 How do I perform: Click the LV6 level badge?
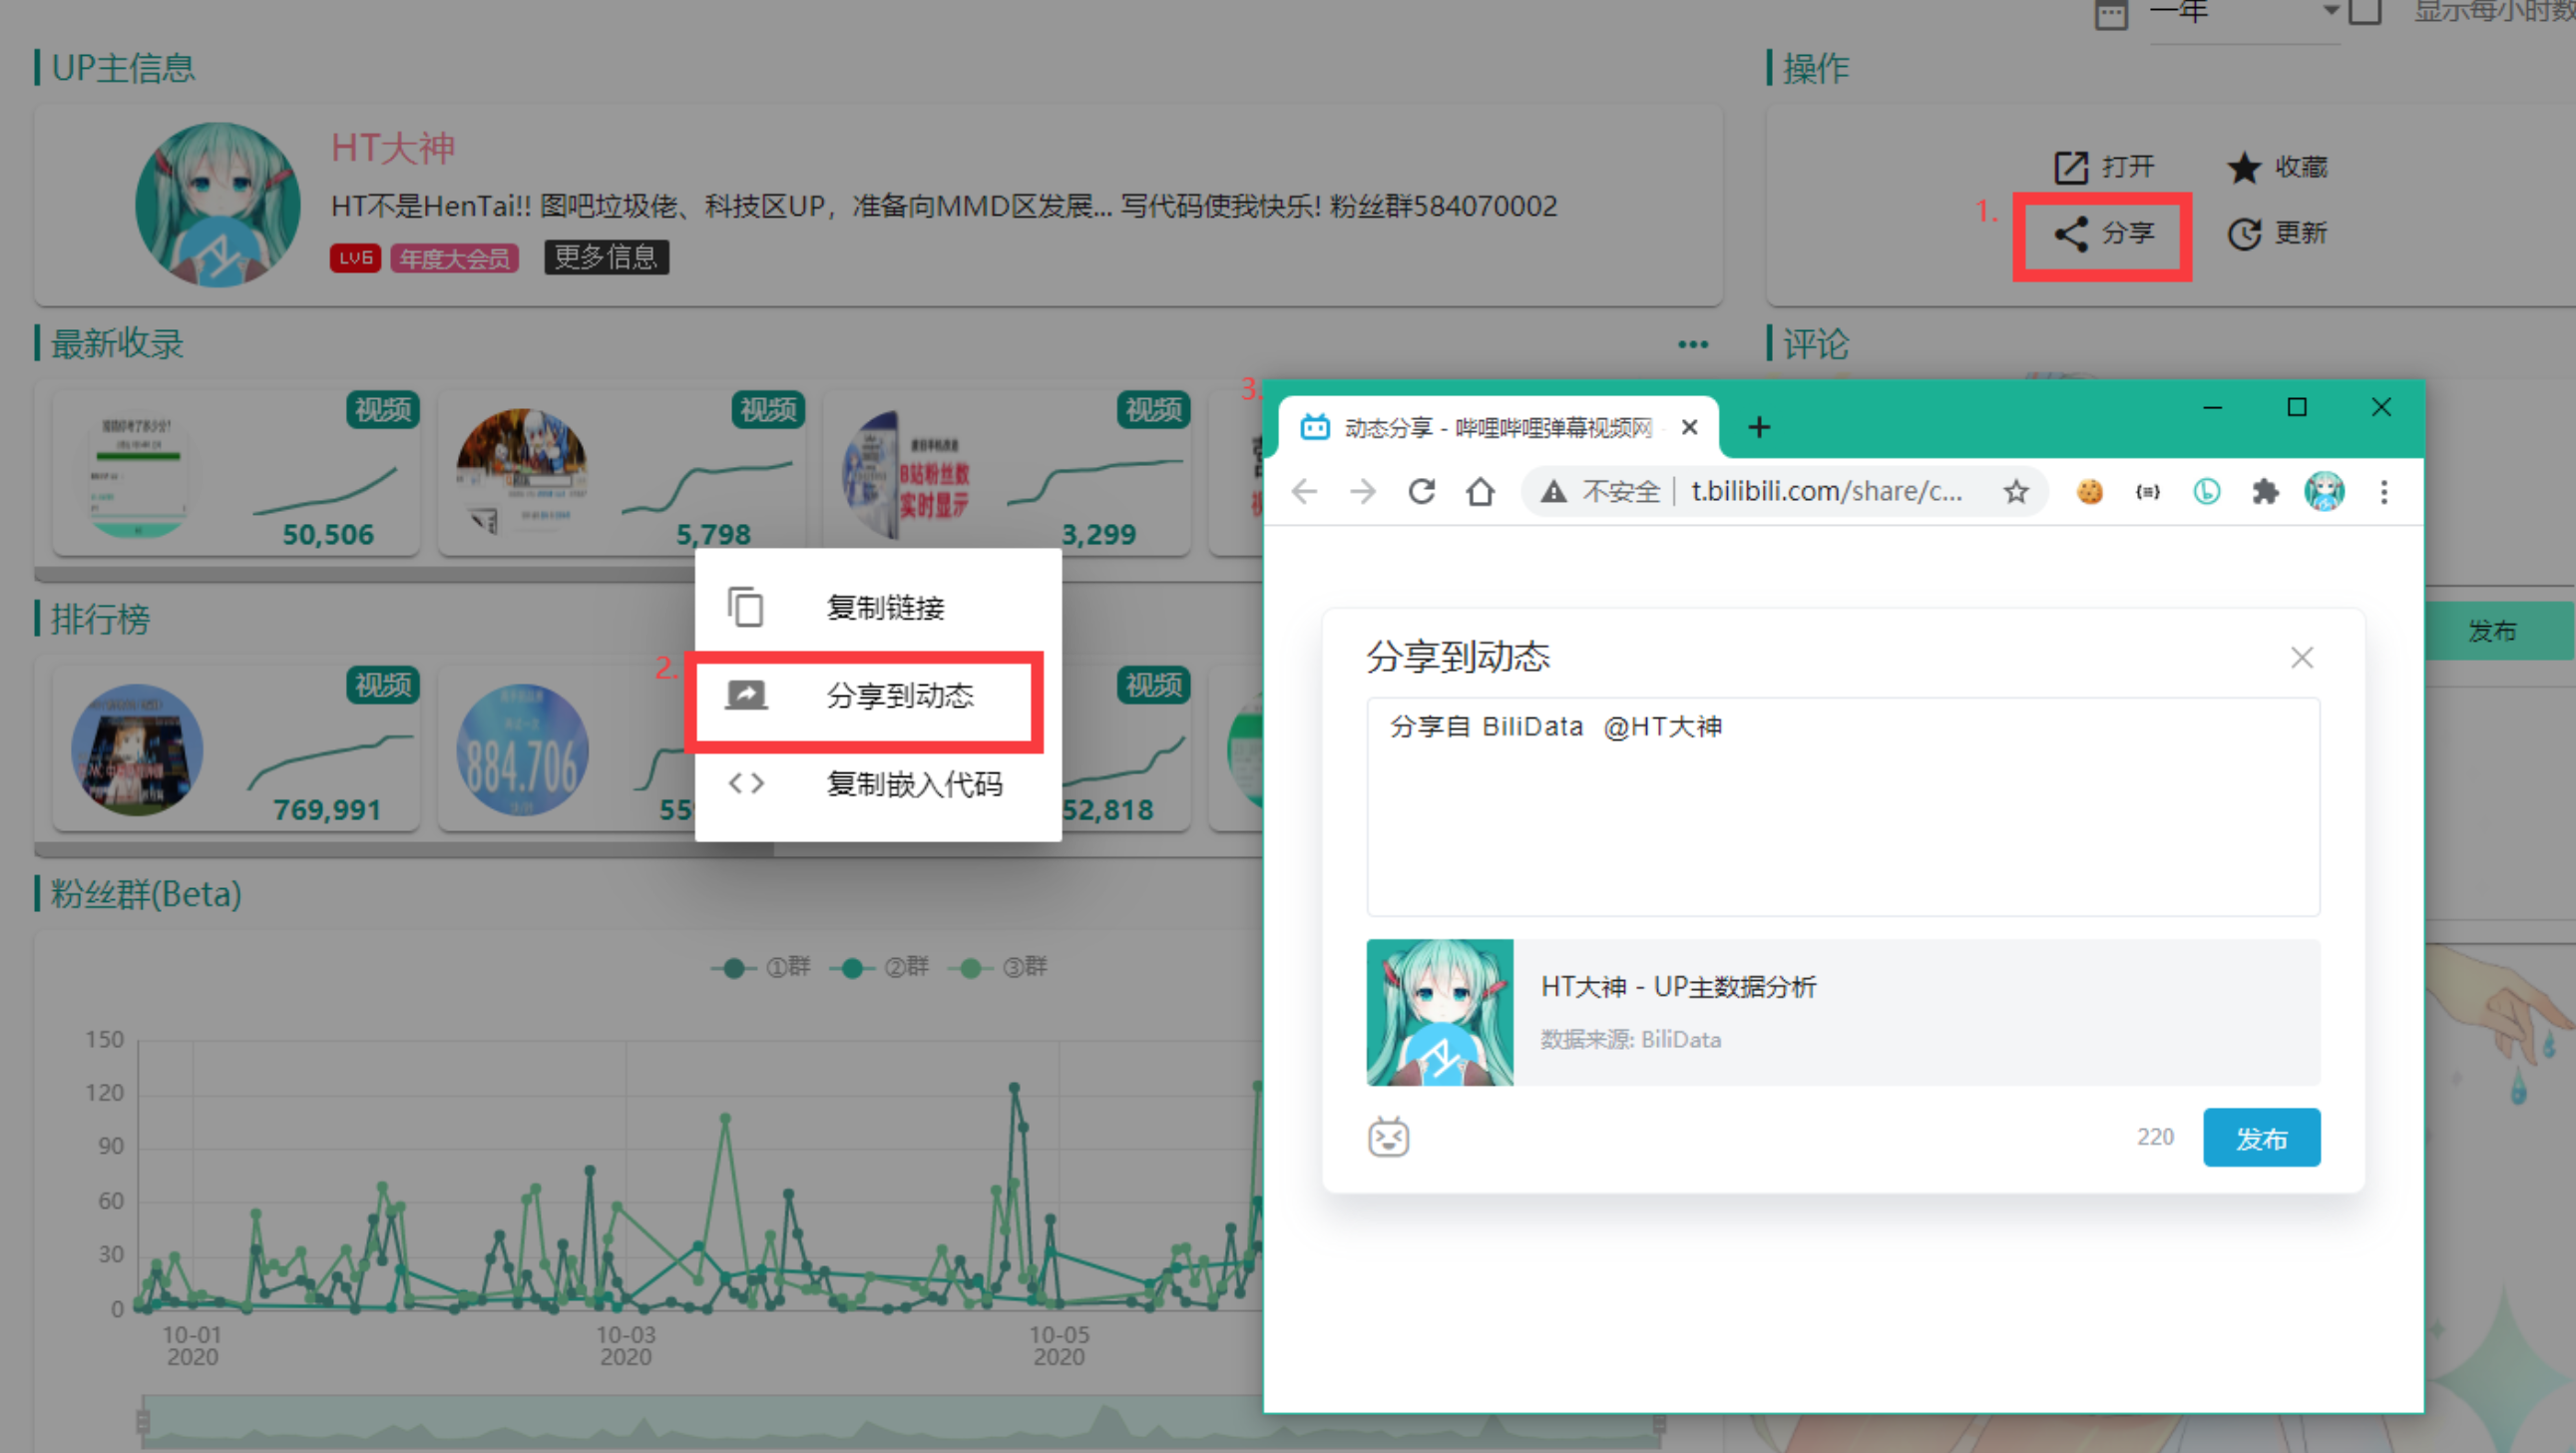[355, 258]
